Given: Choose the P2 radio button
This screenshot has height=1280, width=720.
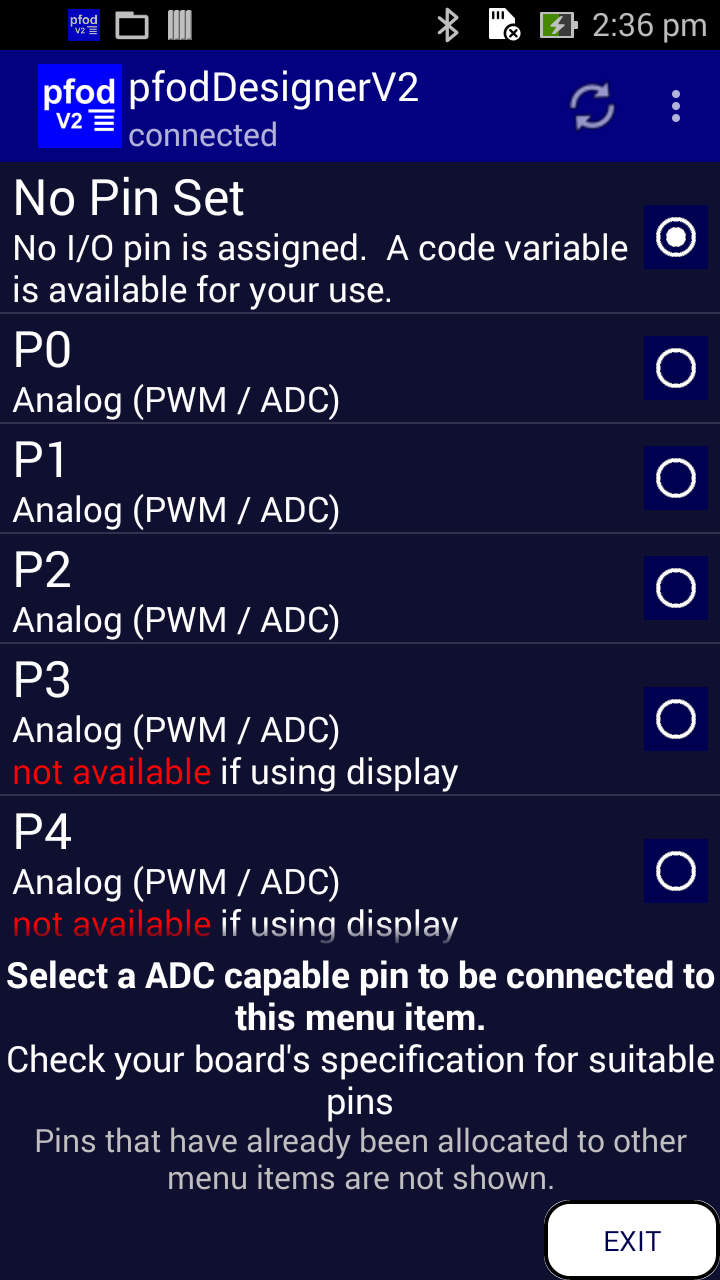Looking at the screenshot, I should point(676,588).
